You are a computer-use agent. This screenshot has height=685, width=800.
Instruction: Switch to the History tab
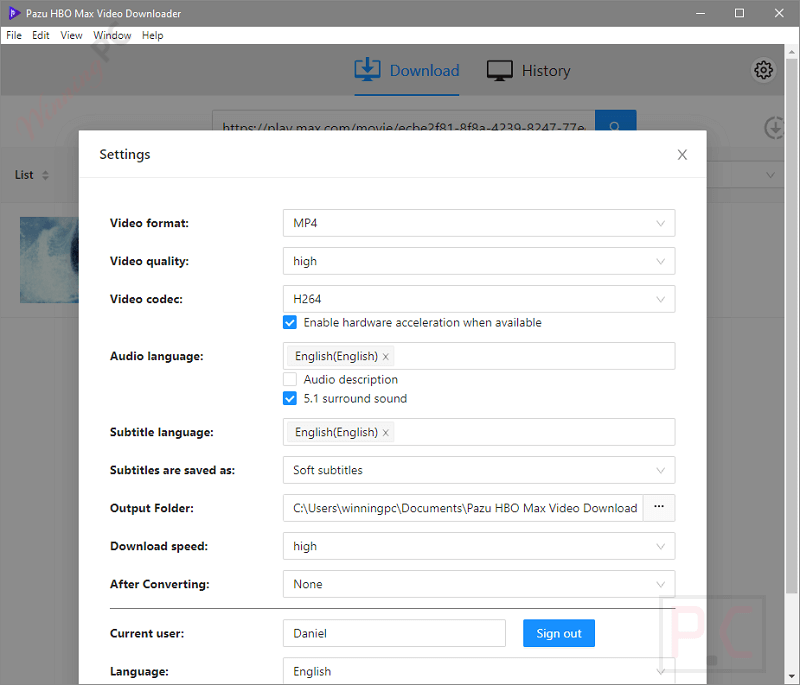tap(528, 70)
